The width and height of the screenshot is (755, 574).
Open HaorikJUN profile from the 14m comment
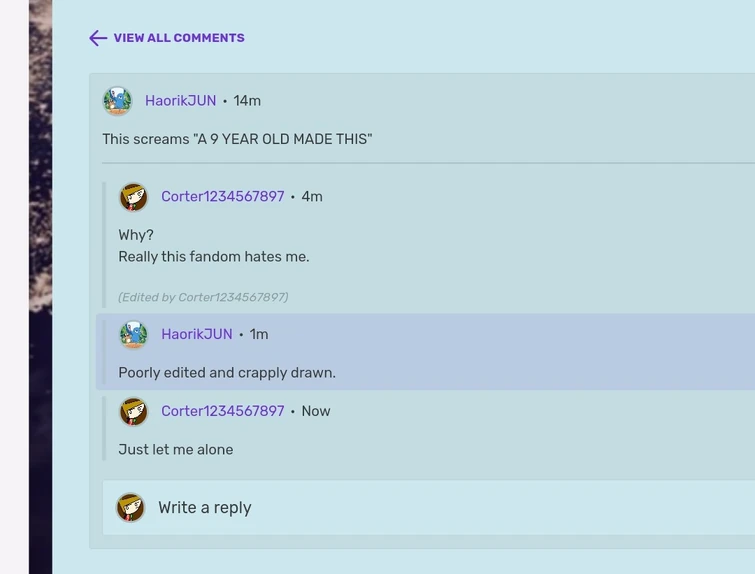181,101
